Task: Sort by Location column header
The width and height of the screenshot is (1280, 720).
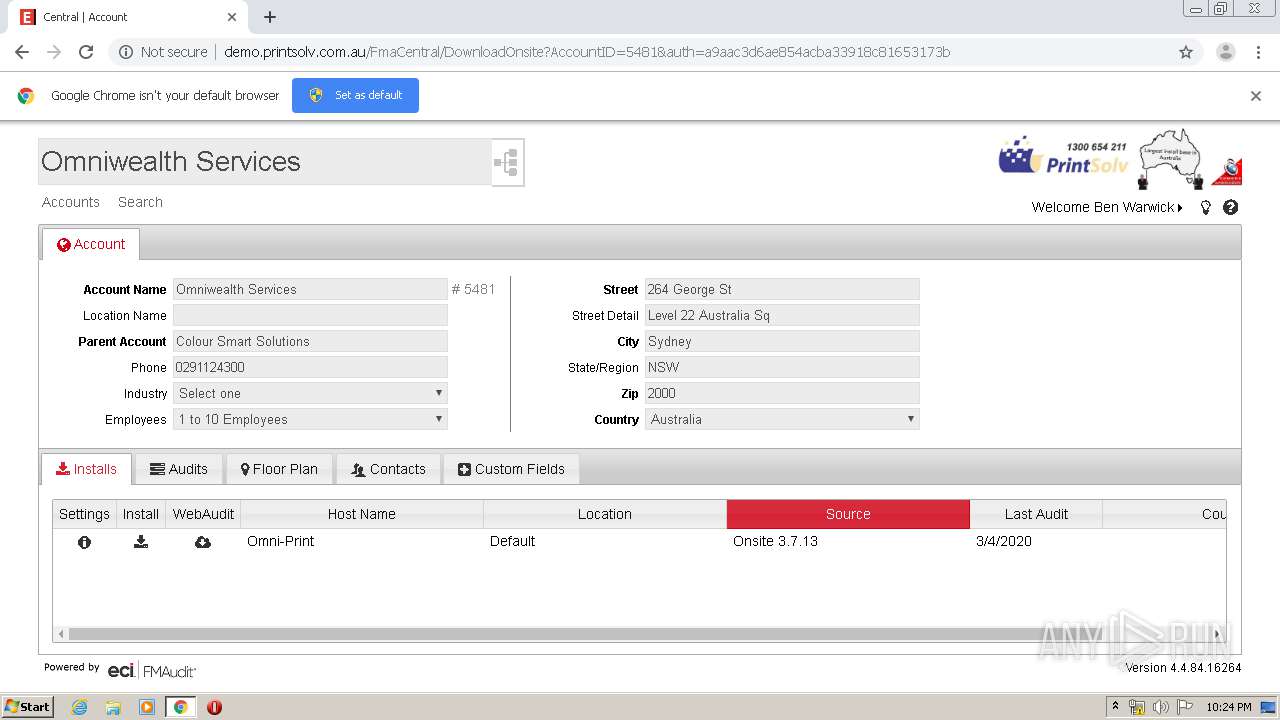Action: click(x=605, y=514)
